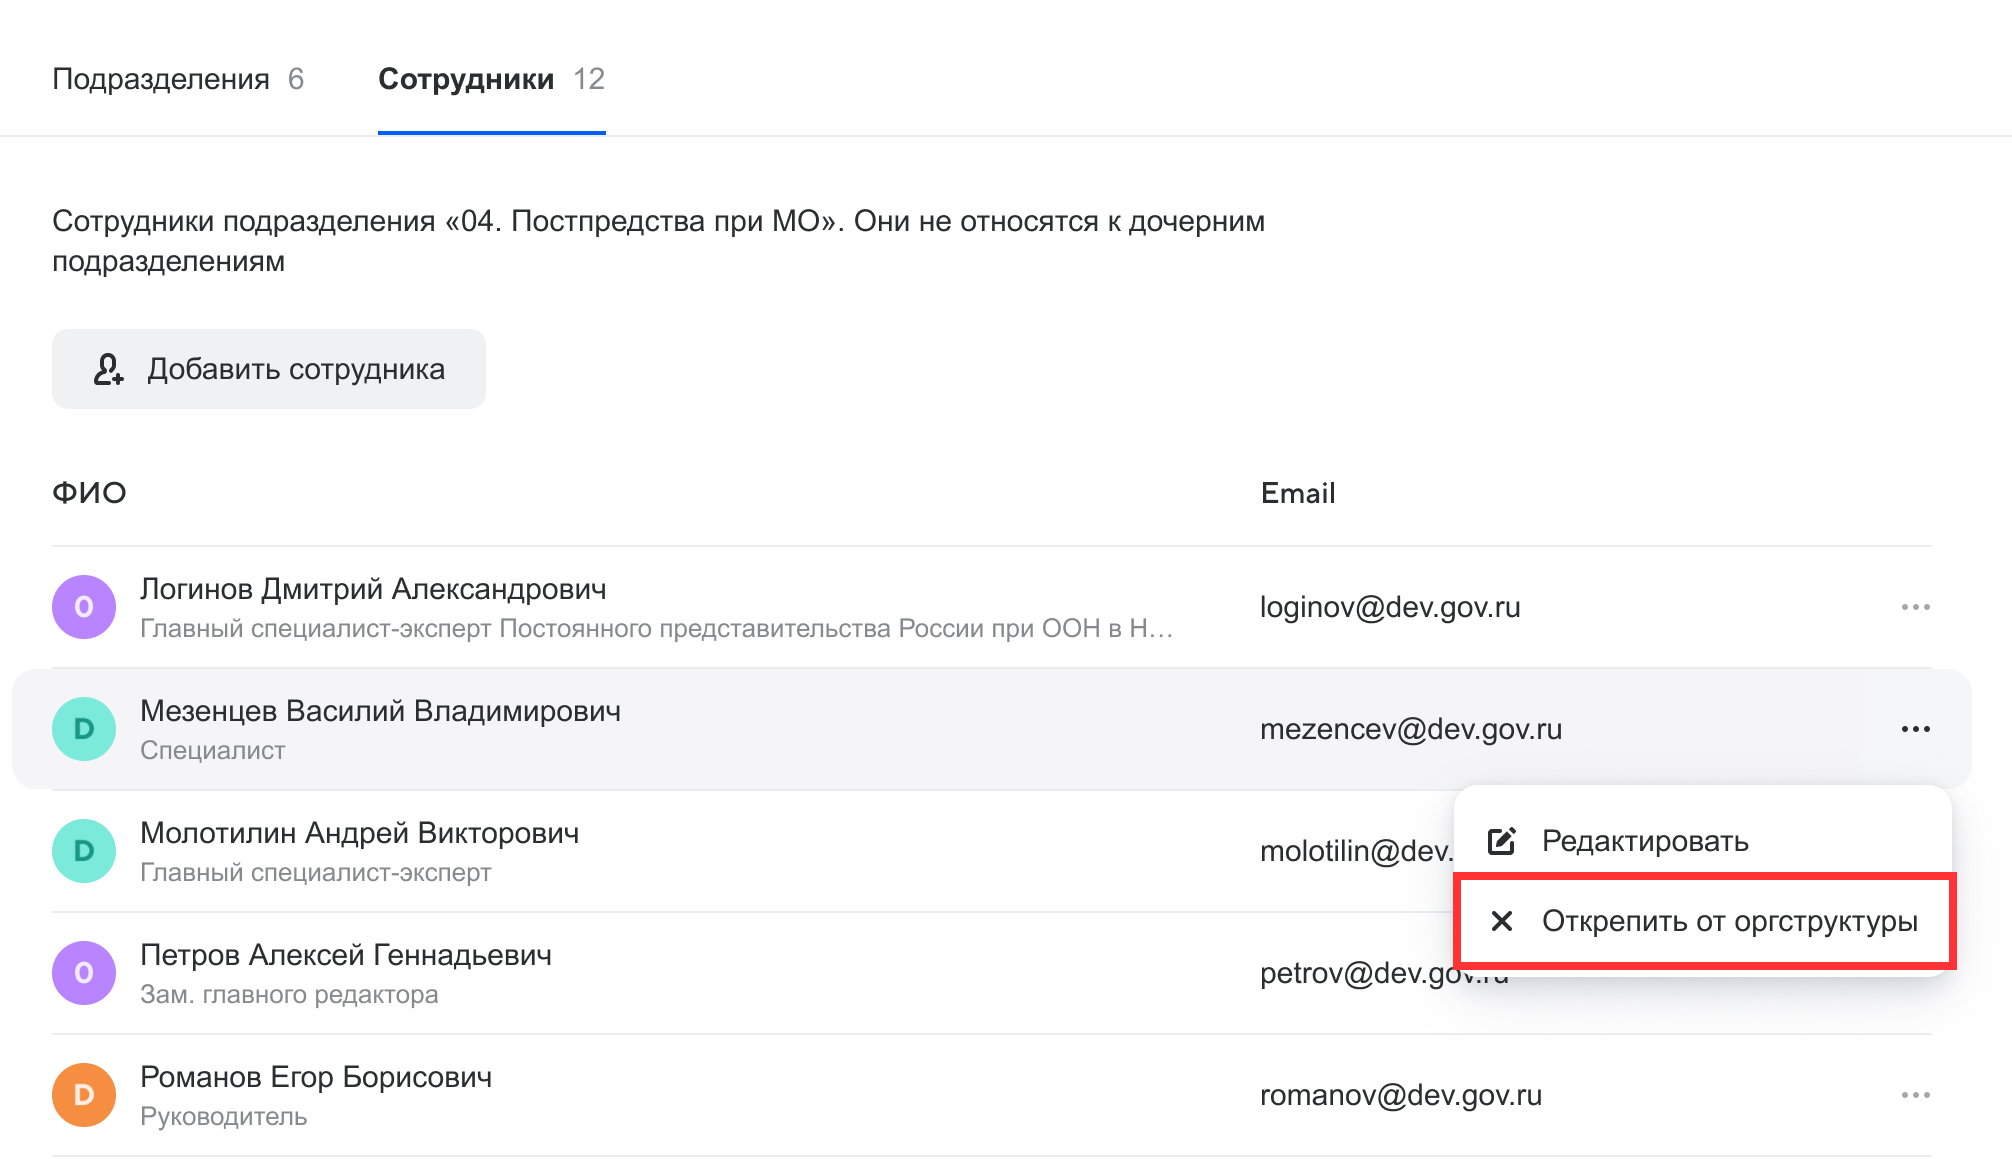
Task: Click the ФИО column header
Action: click(x=89, y=493)
